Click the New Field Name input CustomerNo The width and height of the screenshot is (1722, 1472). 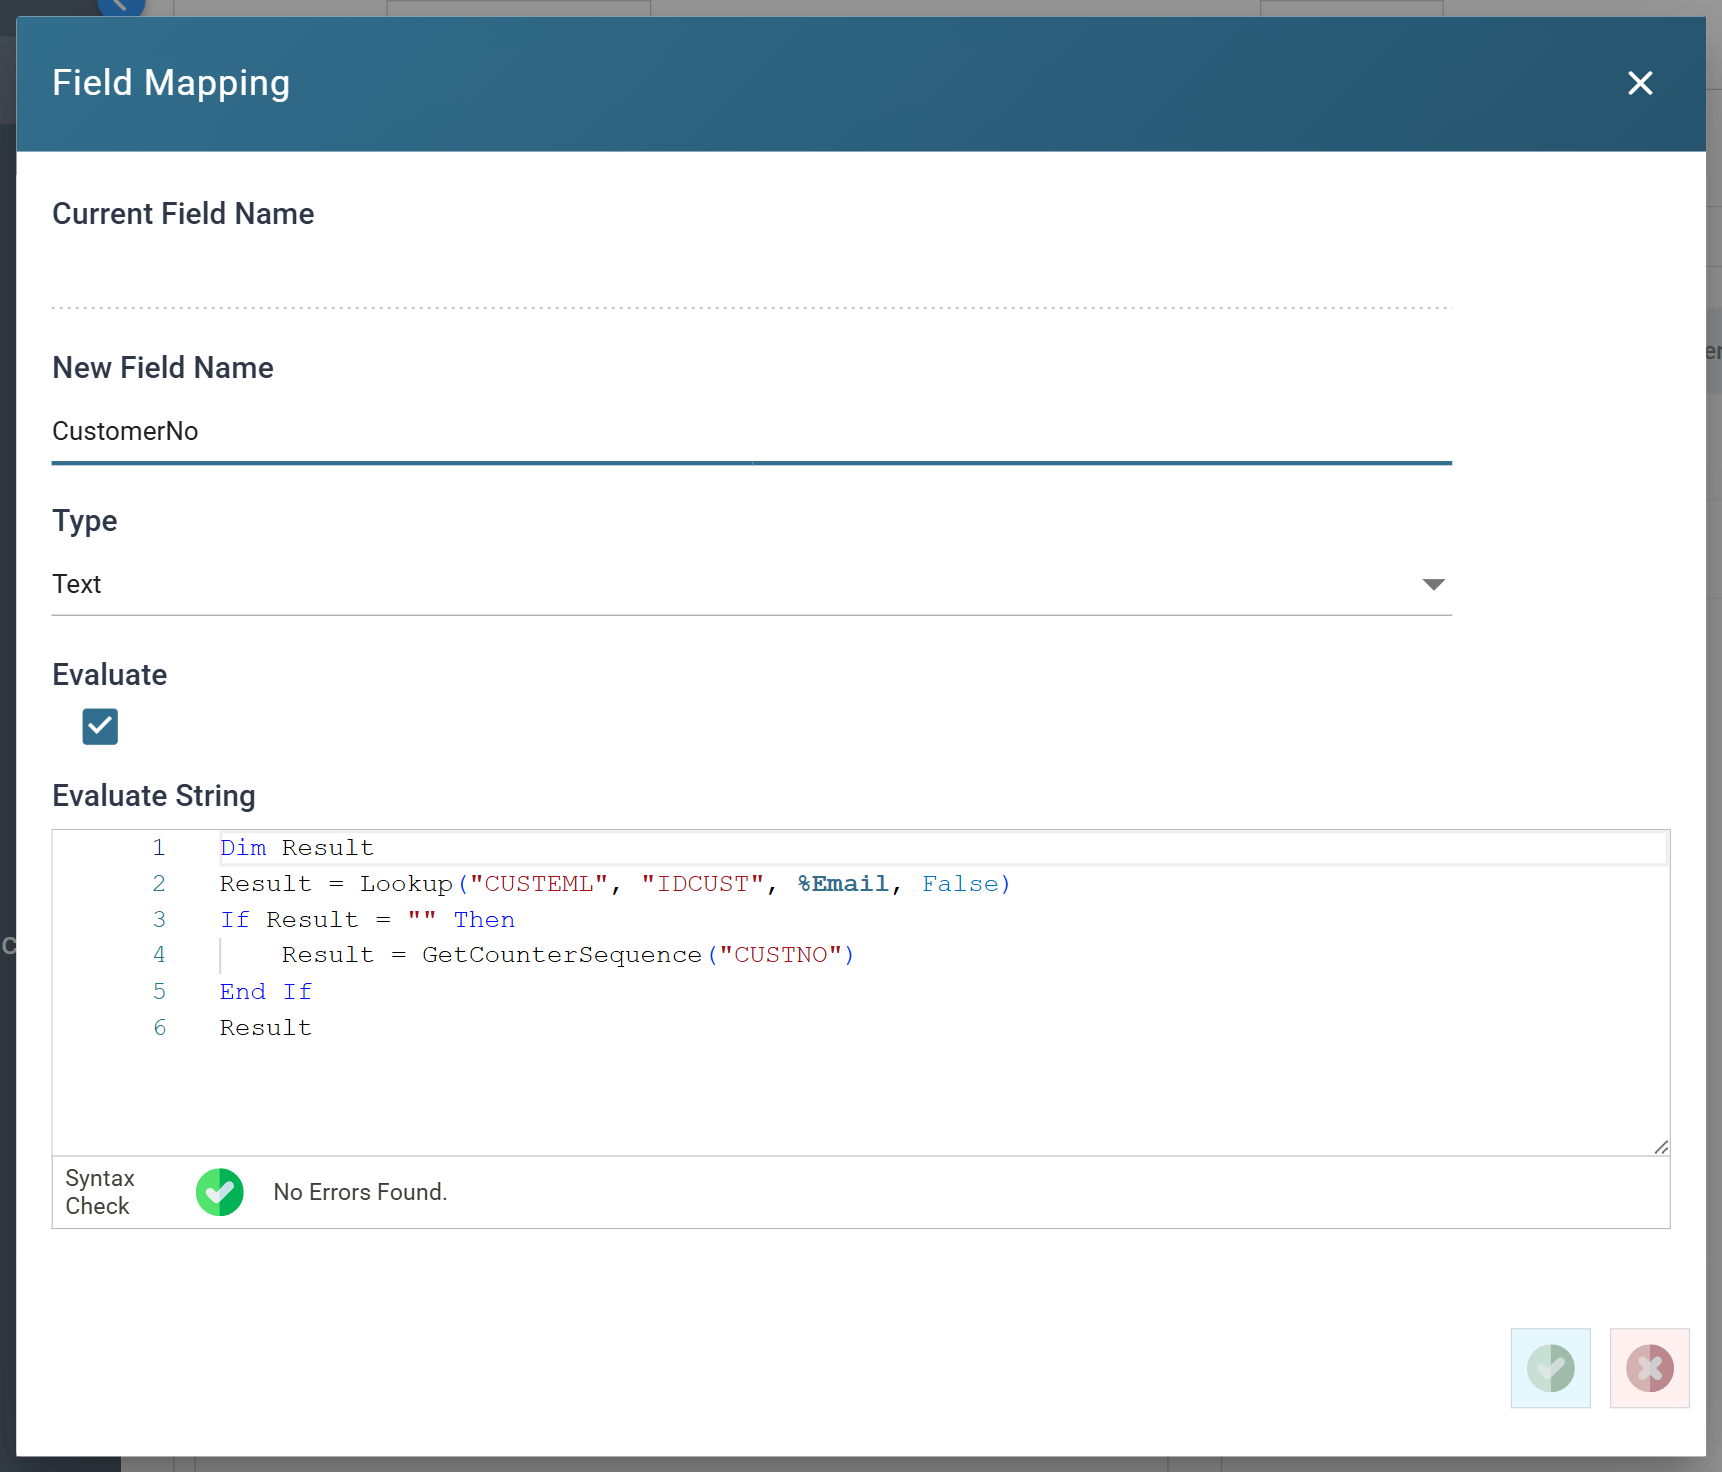pyautogui.click(x=751, y=432)
